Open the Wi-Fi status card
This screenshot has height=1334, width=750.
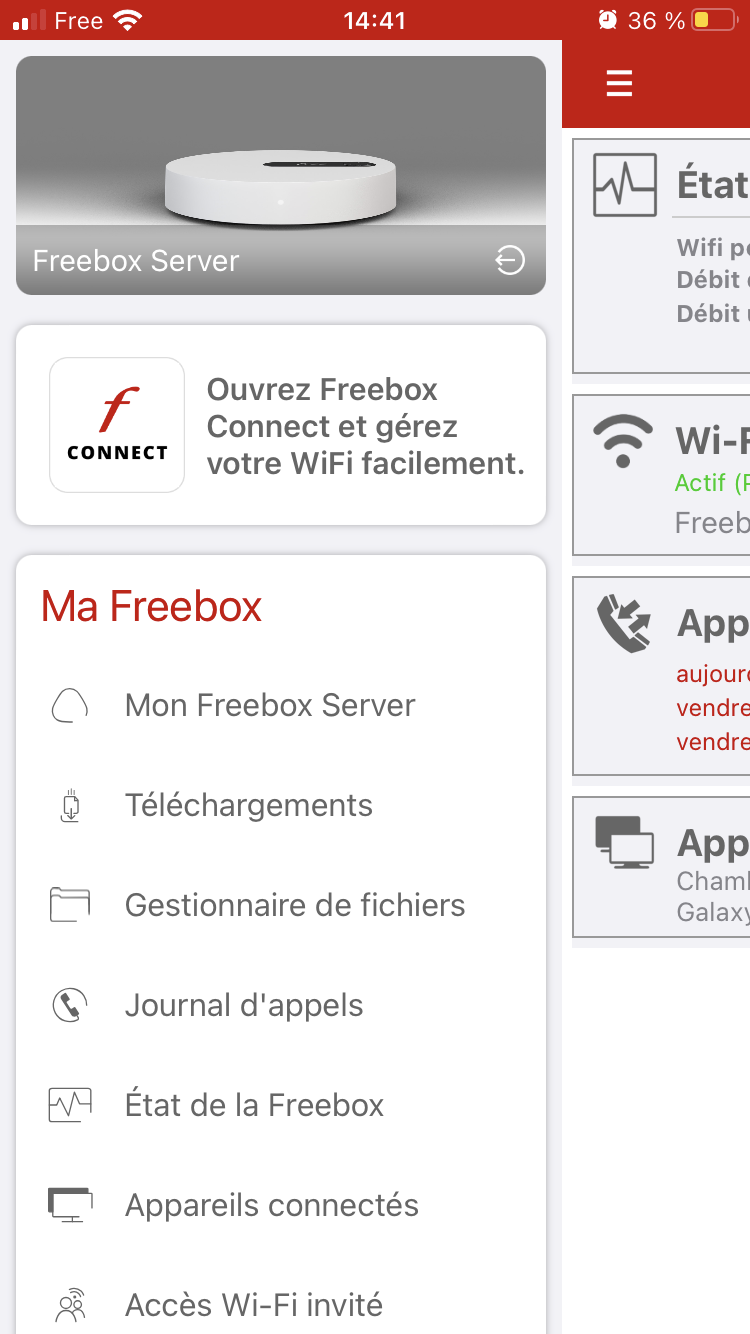pyautogui.click(x=662, y=475)
